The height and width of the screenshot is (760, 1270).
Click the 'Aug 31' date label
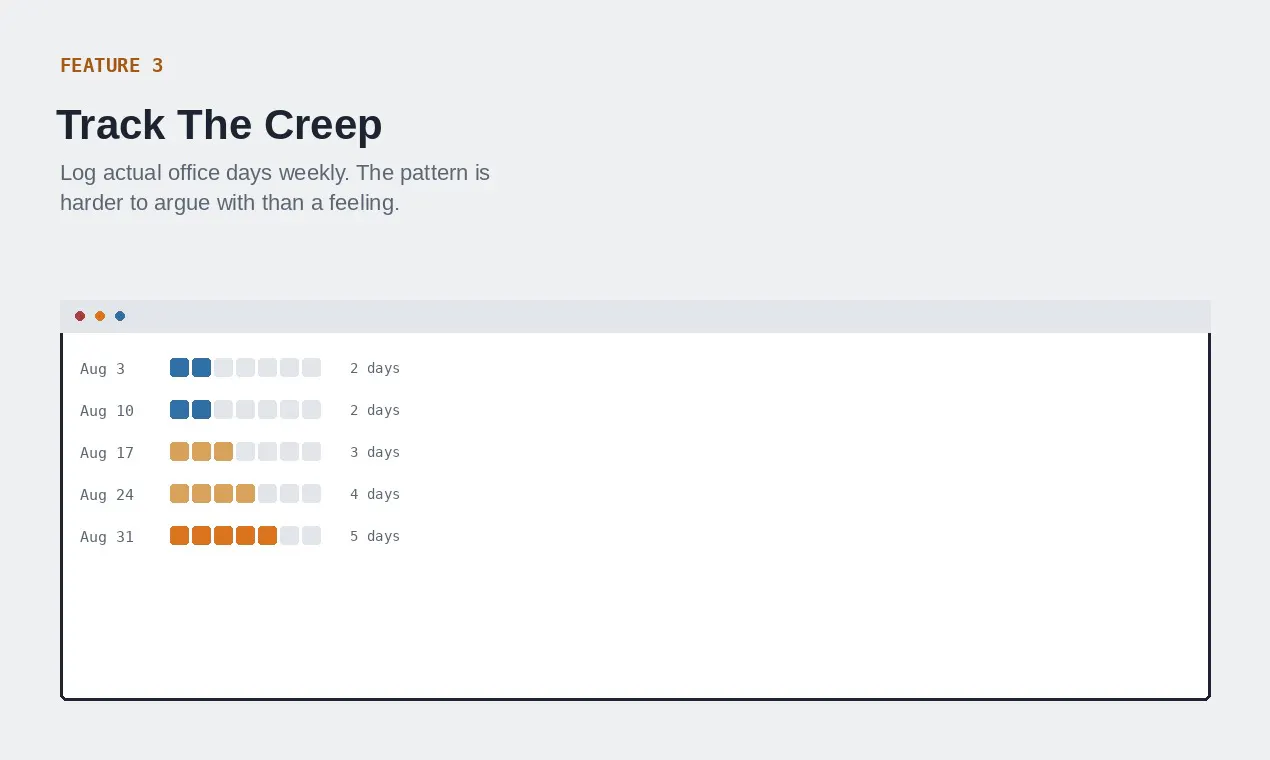point(107,537)
